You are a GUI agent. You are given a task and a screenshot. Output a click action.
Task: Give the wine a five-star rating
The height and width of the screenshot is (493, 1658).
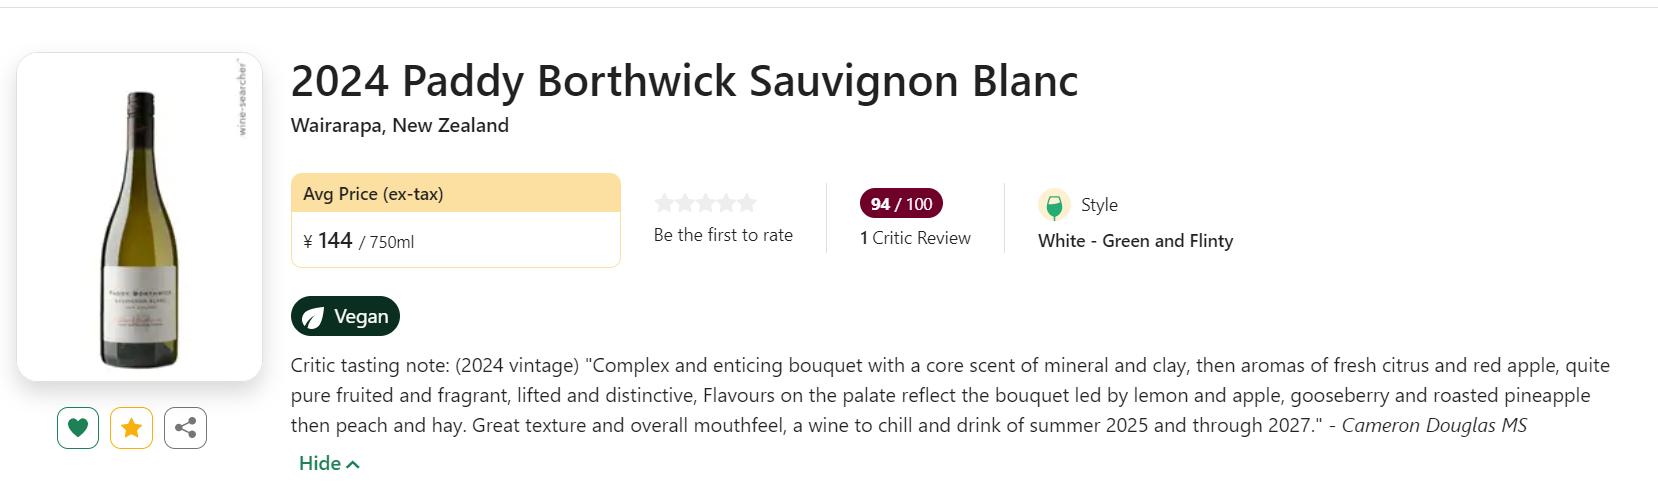pos(746,204)
